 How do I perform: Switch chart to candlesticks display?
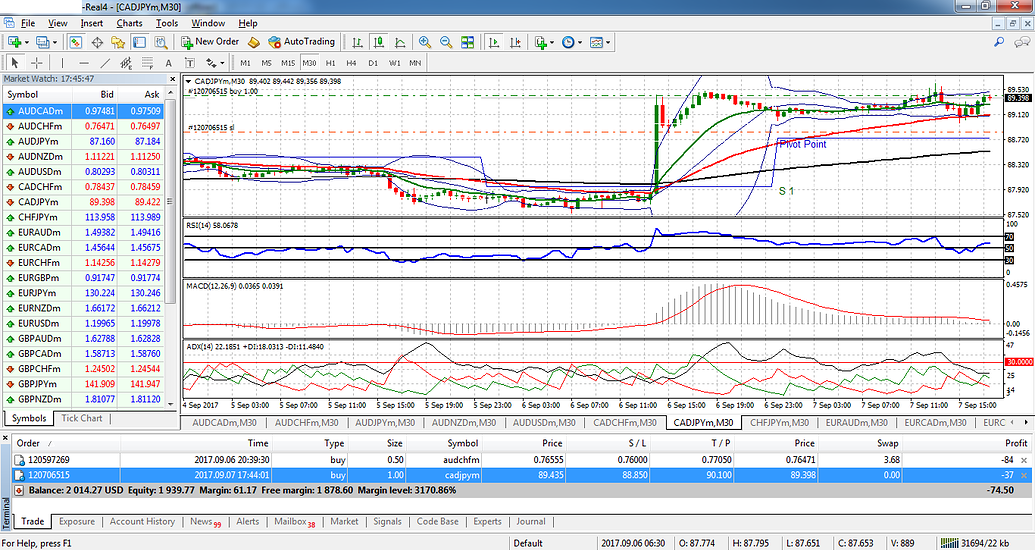coord(379,42)
